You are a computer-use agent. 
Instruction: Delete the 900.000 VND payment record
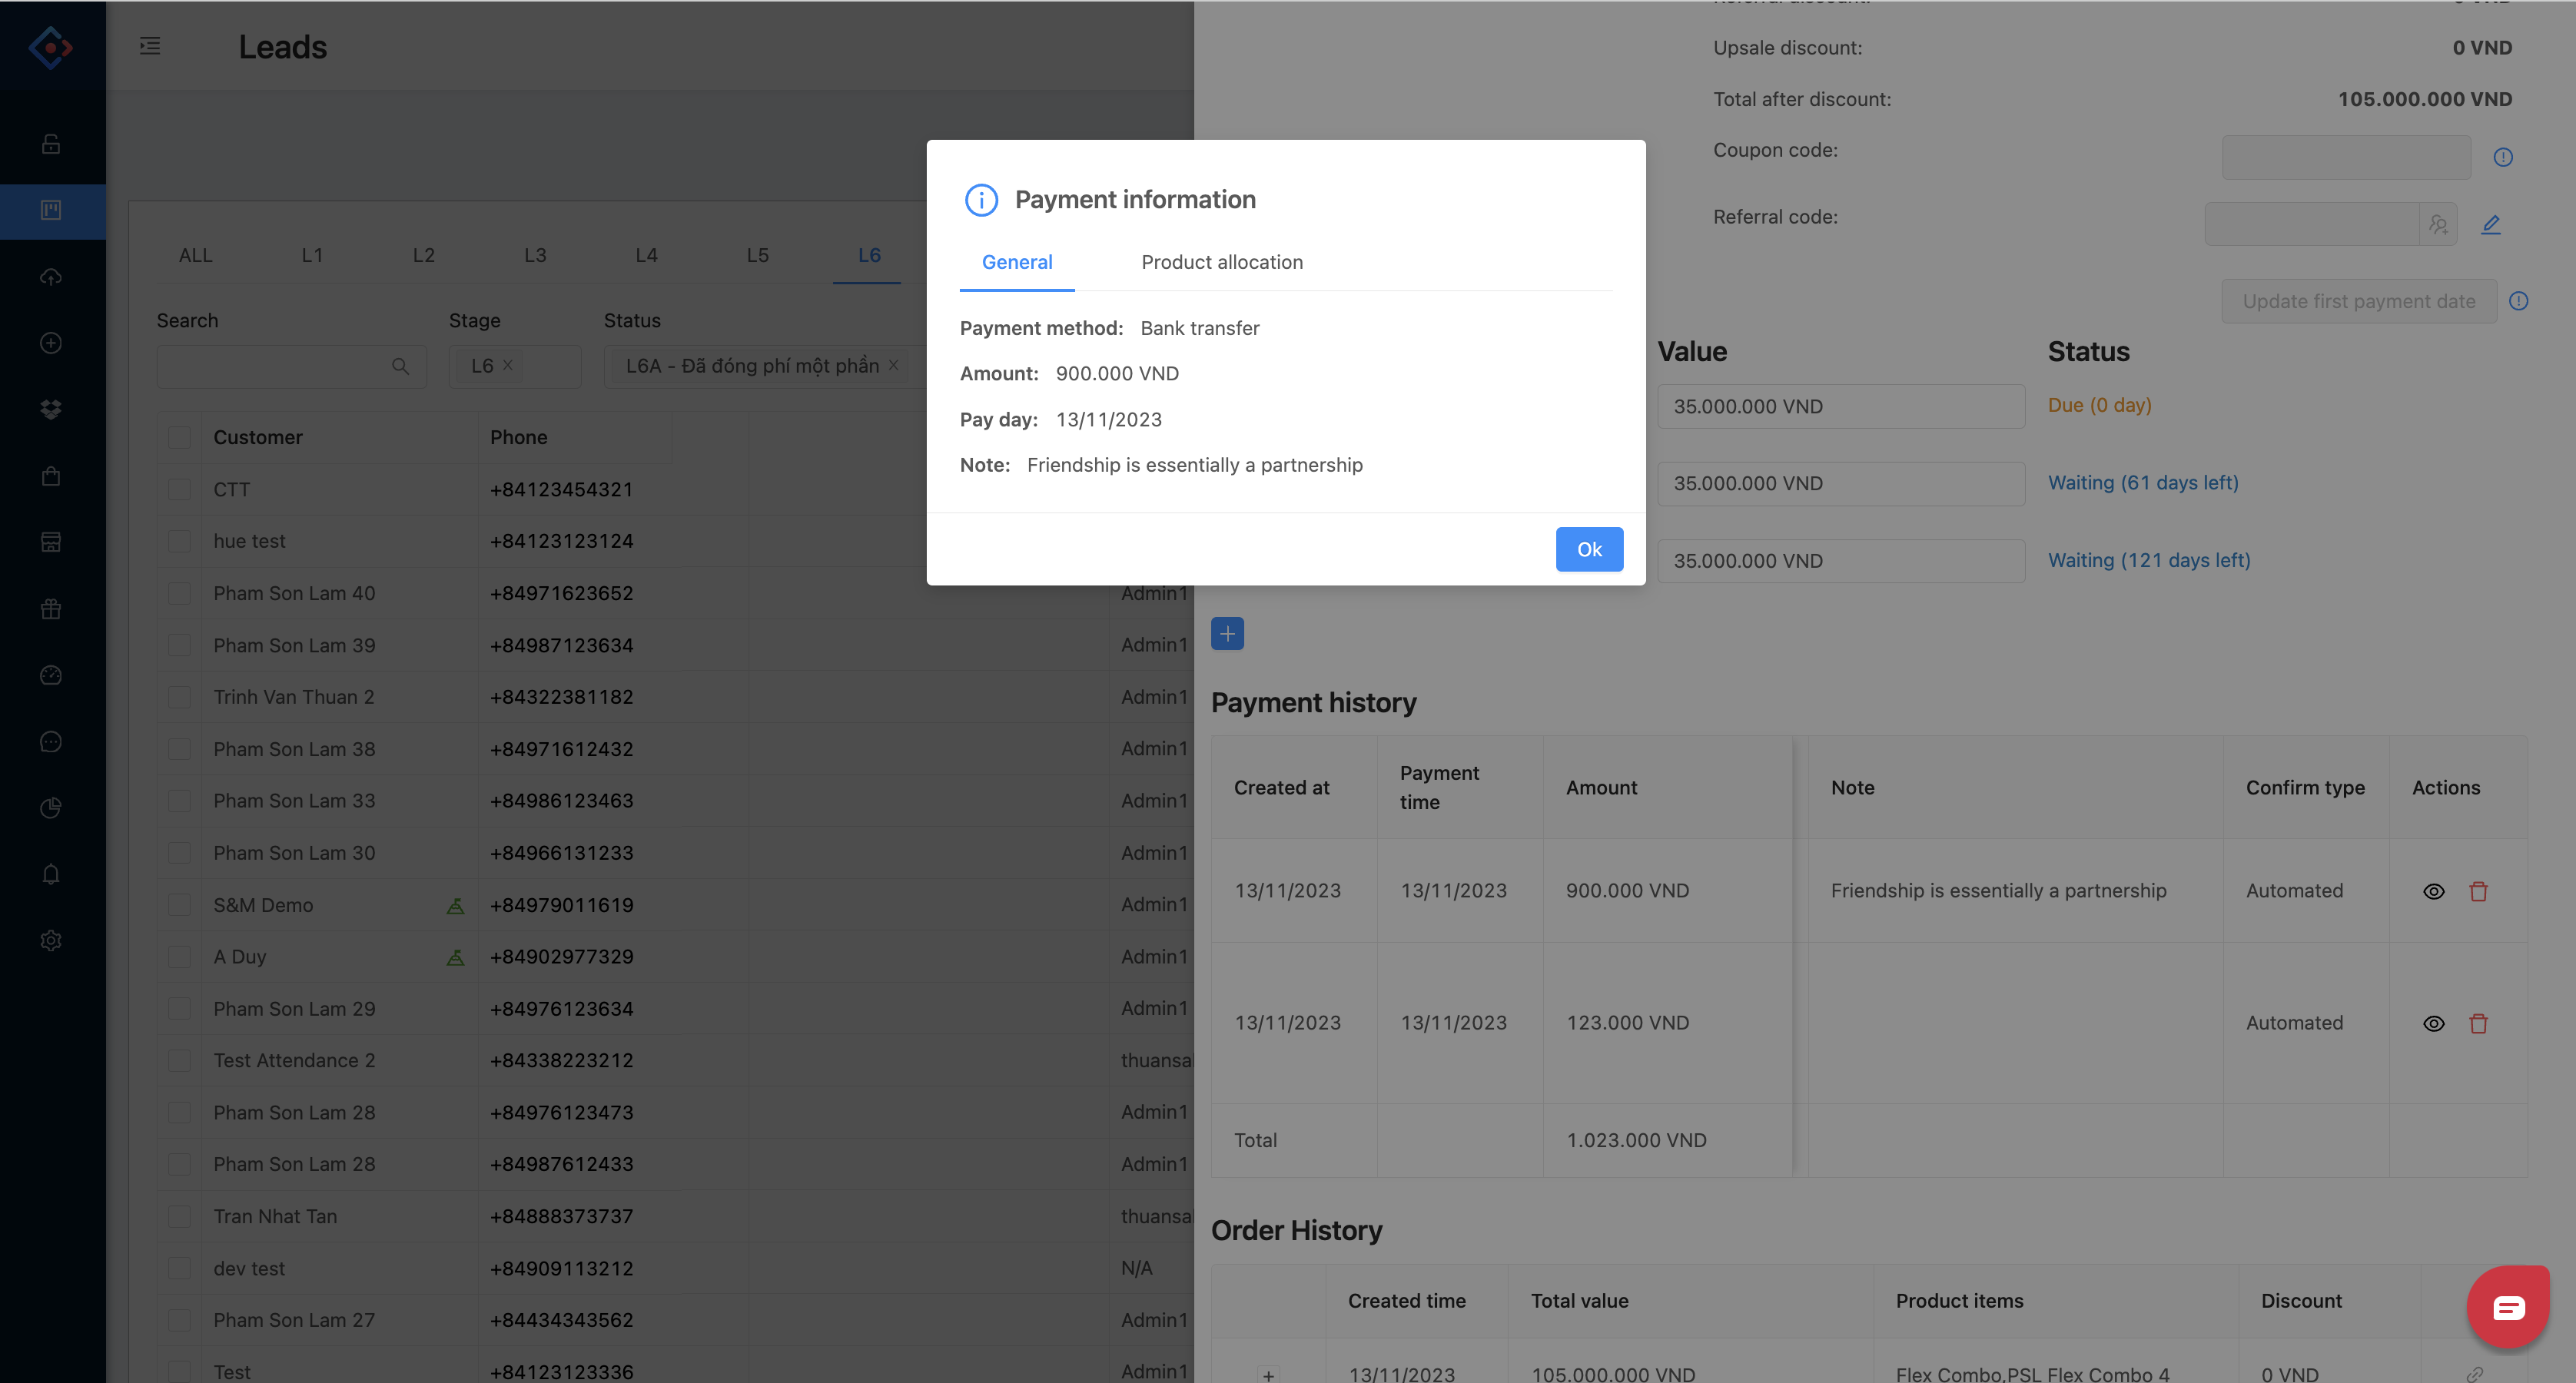[x=2478, y=891]
